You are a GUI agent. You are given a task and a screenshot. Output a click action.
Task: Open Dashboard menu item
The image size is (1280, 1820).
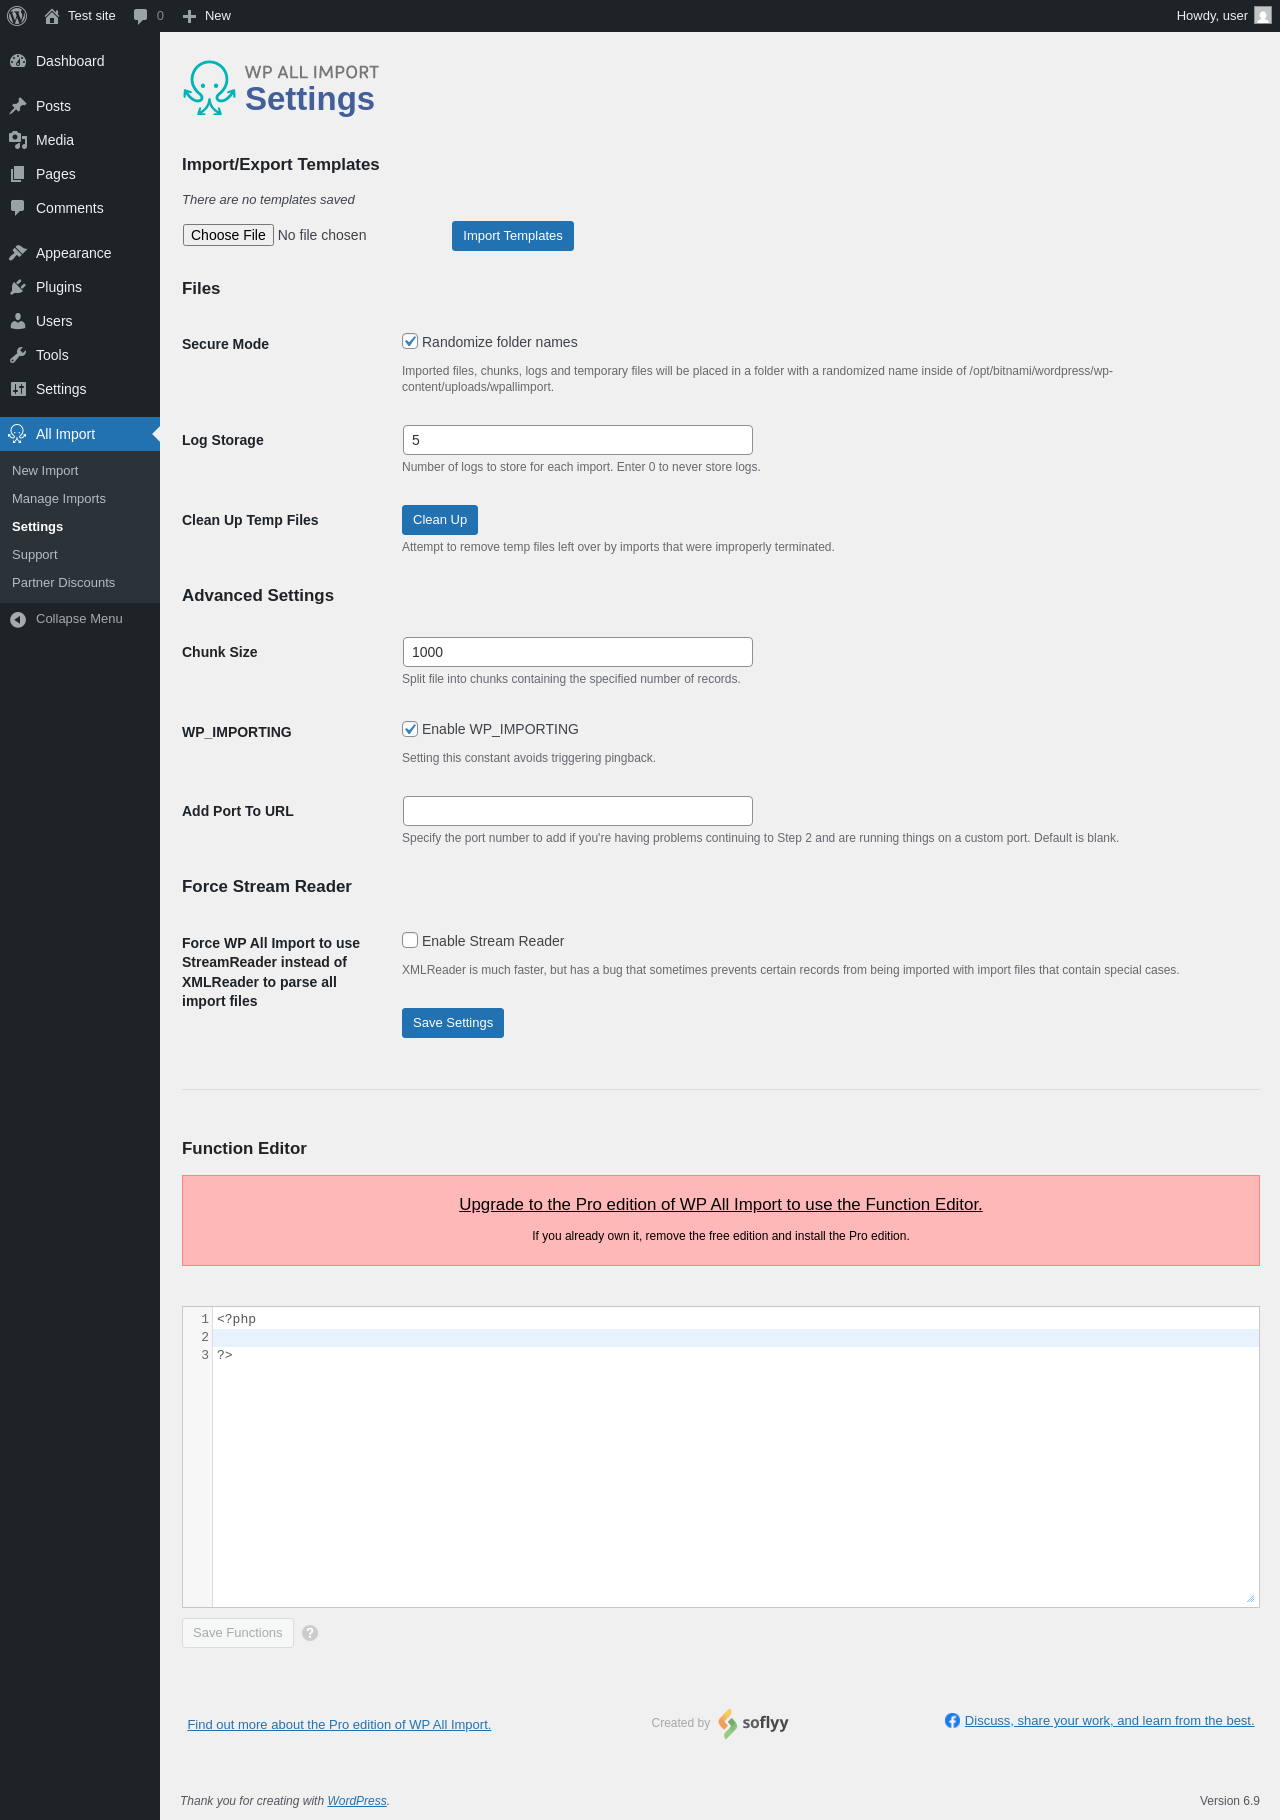point(80,61)
